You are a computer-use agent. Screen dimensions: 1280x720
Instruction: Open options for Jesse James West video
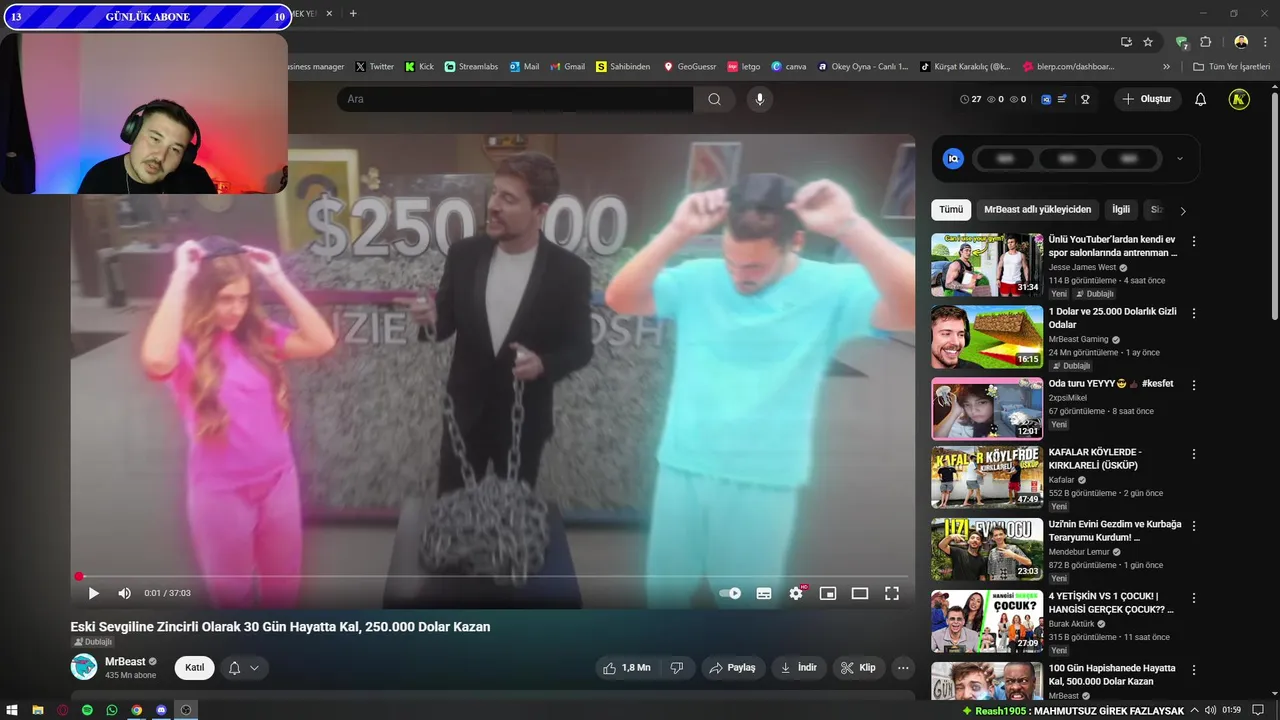click(1193, 241)
